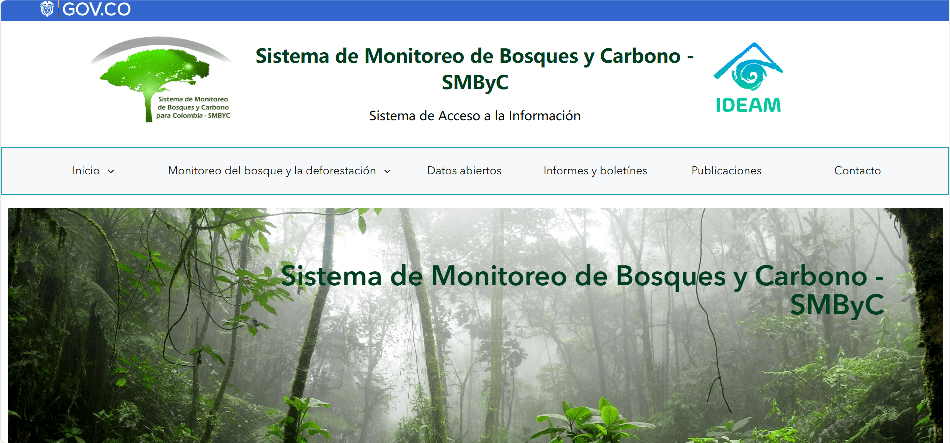Click the banner heading over the forest

point(582,289)
